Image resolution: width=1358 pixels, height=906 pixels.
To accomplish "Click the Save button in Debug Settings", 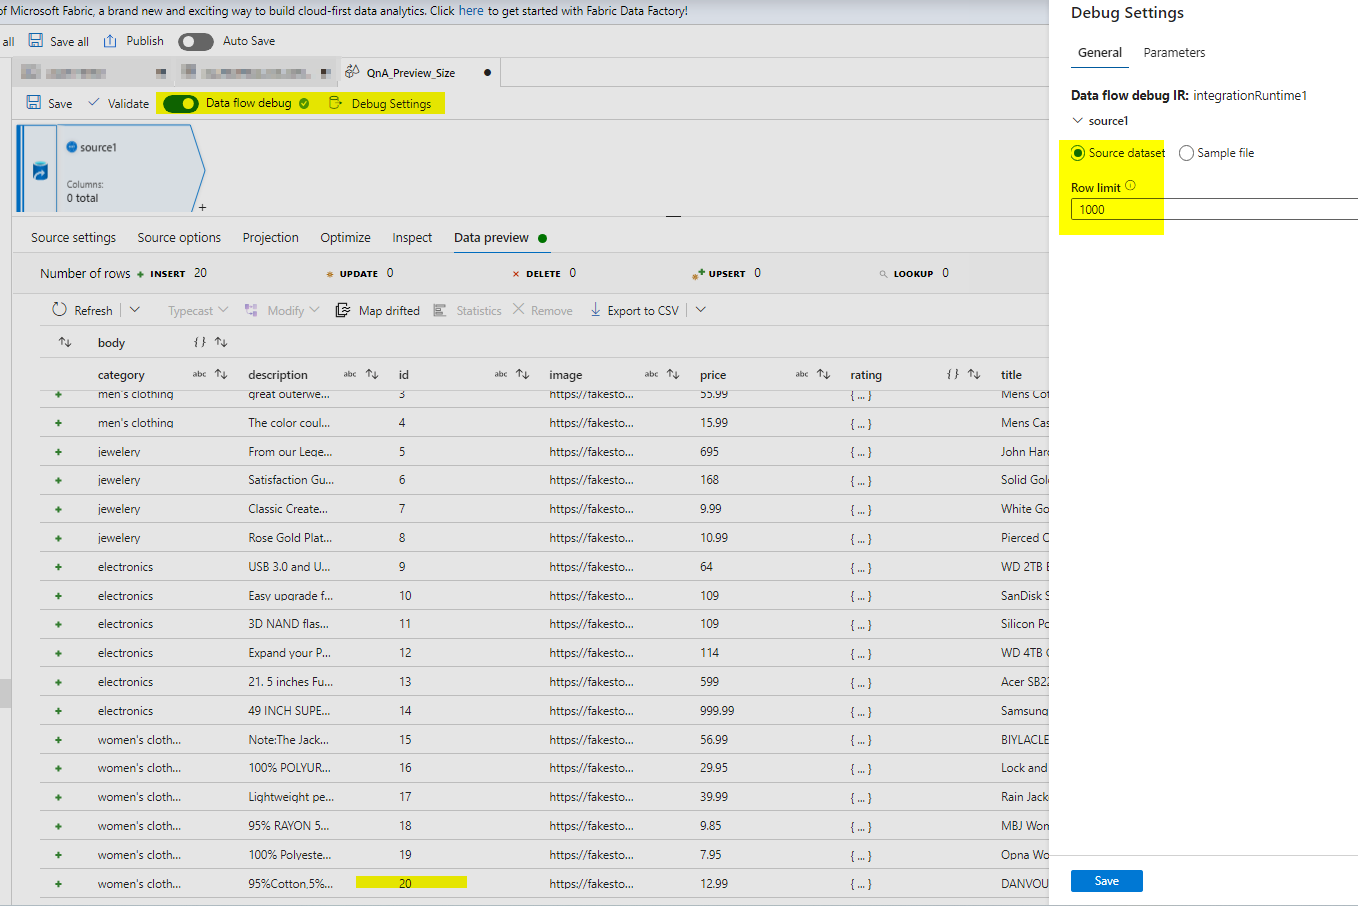I will [1106, 880].
